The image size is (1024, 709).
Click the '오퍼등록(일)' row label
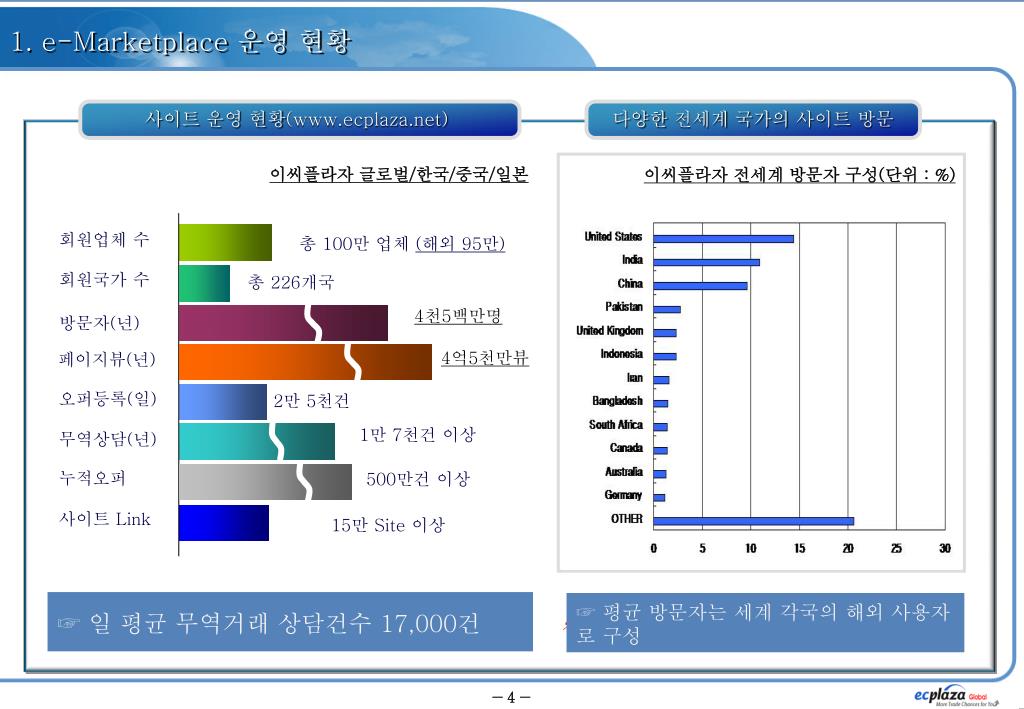click(x=108, y=398)
